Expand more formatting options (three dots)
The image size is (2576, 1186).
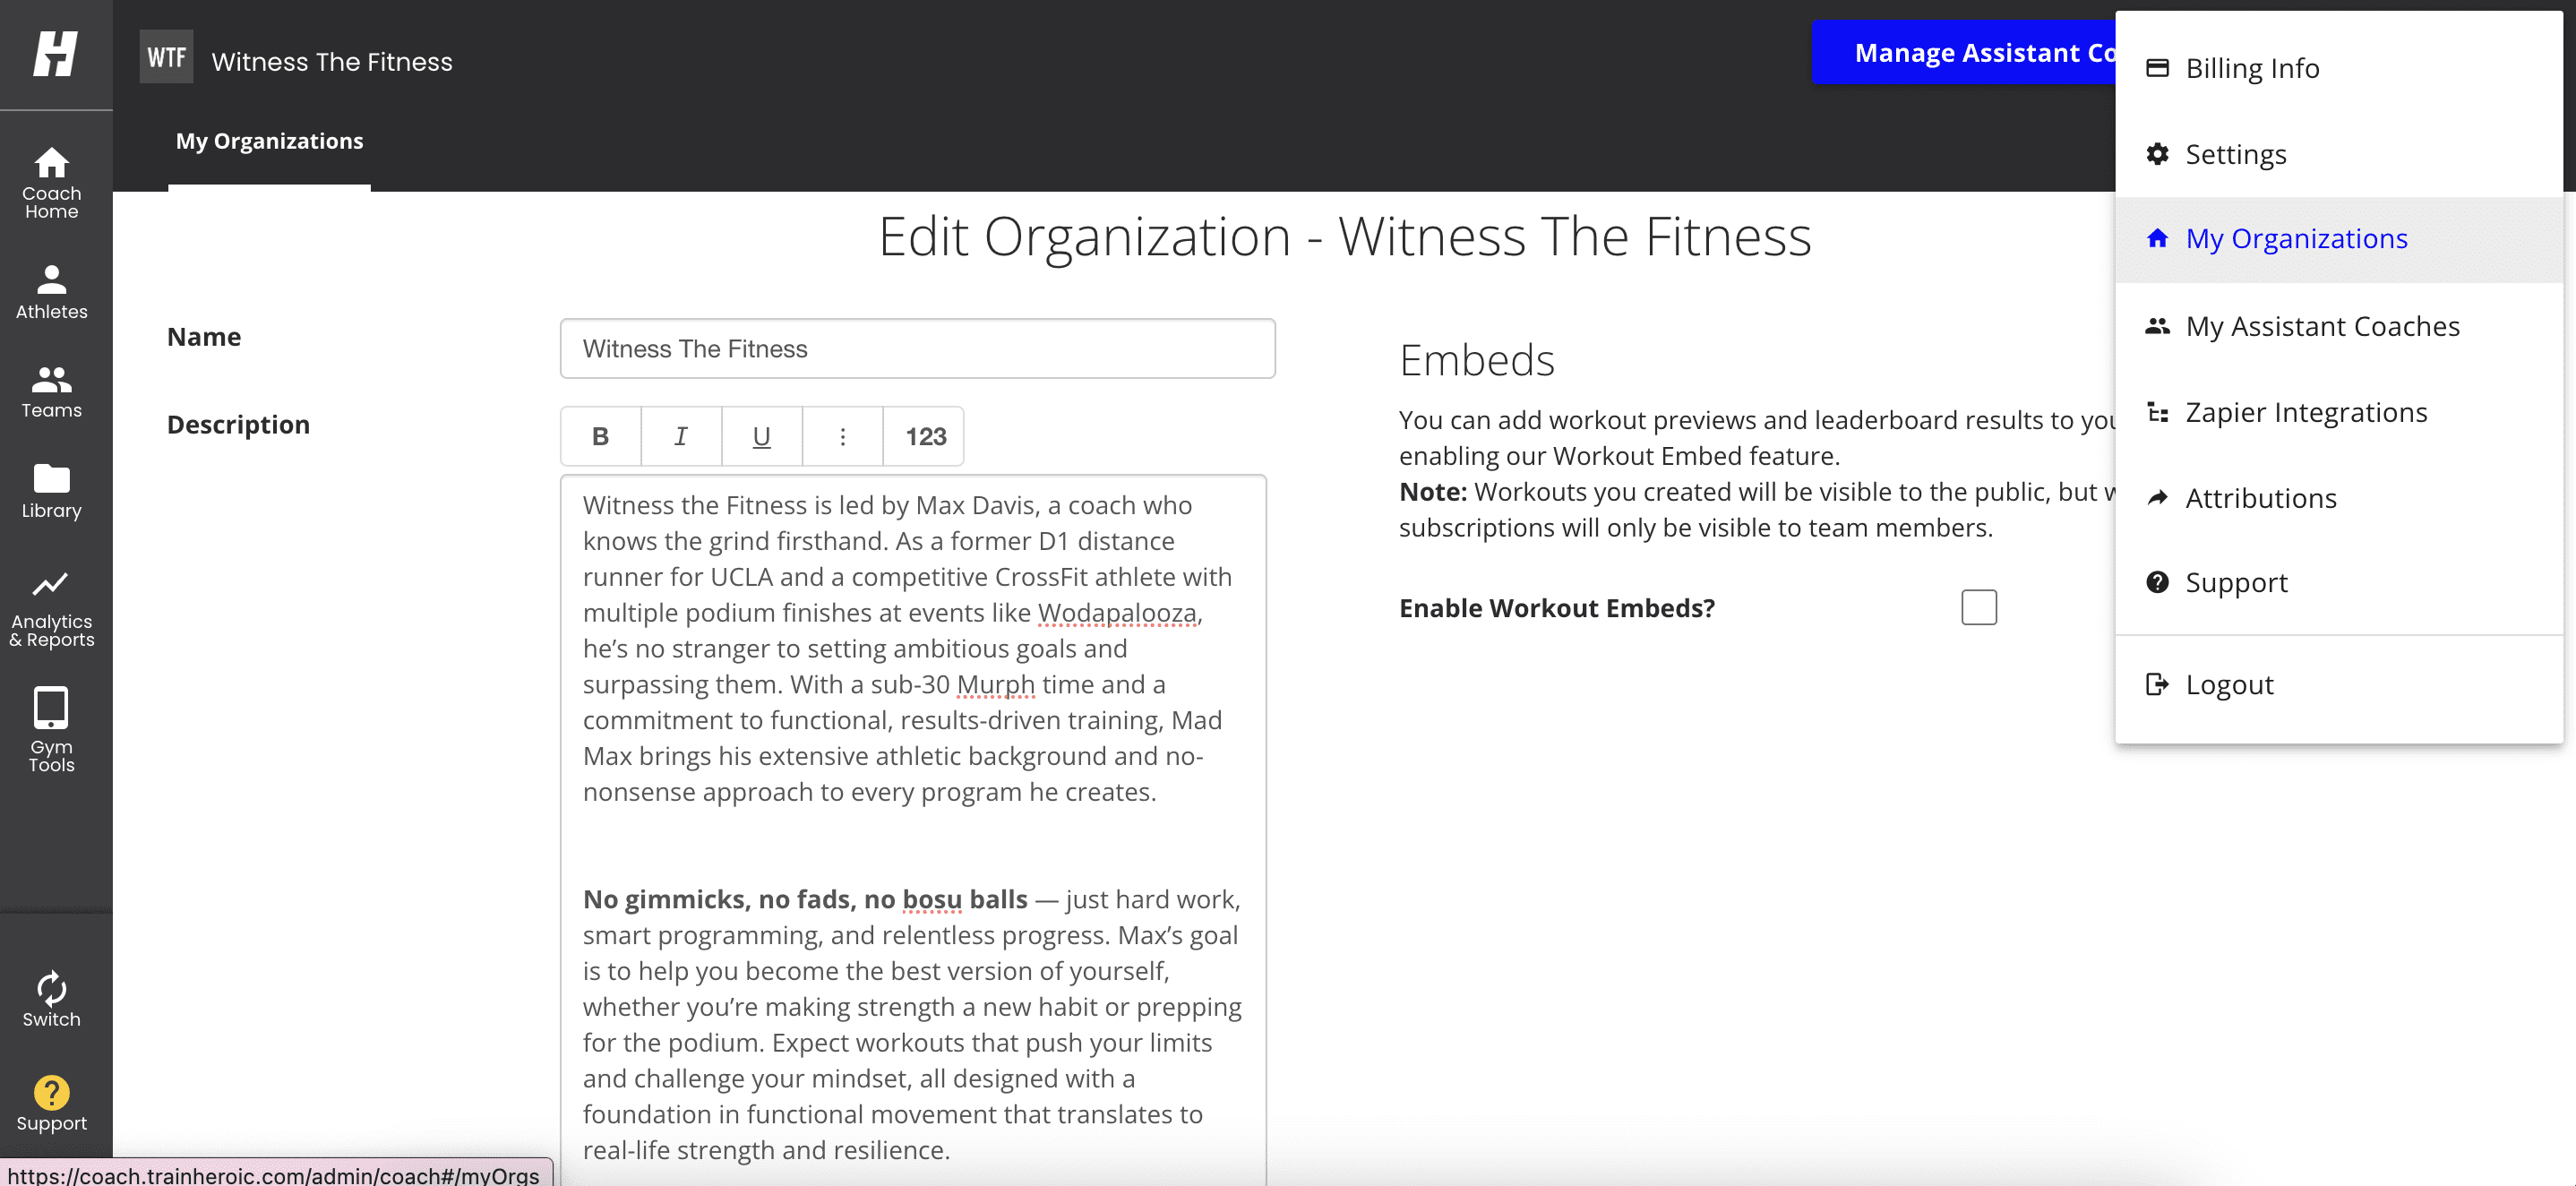(842, 436)
